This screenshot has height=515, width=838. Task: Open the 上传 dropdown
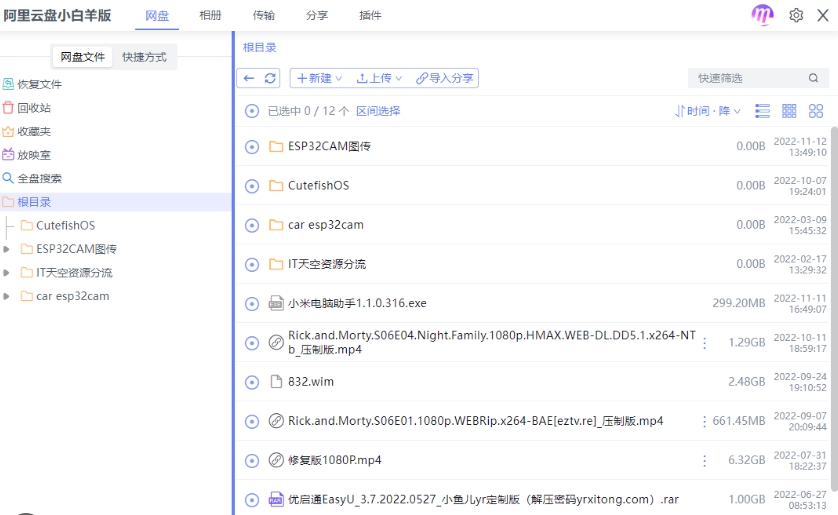click(x=379, y=78)
